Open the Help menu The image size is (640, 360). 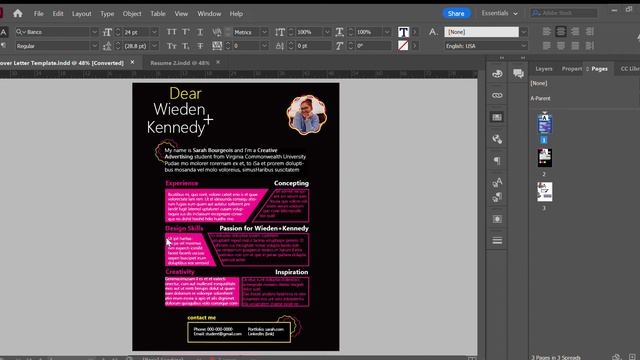(236, 13)
